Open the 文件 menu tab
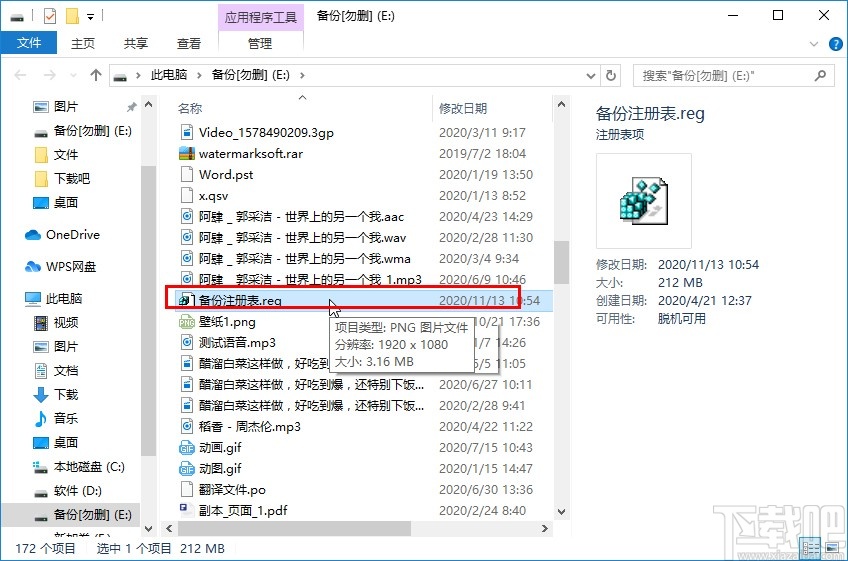Viewport: 848px width, 561px height. coord(29,43)
